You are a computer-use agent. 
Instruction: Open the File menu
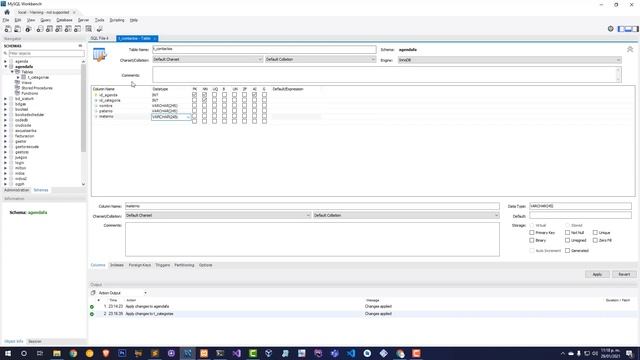6,20
